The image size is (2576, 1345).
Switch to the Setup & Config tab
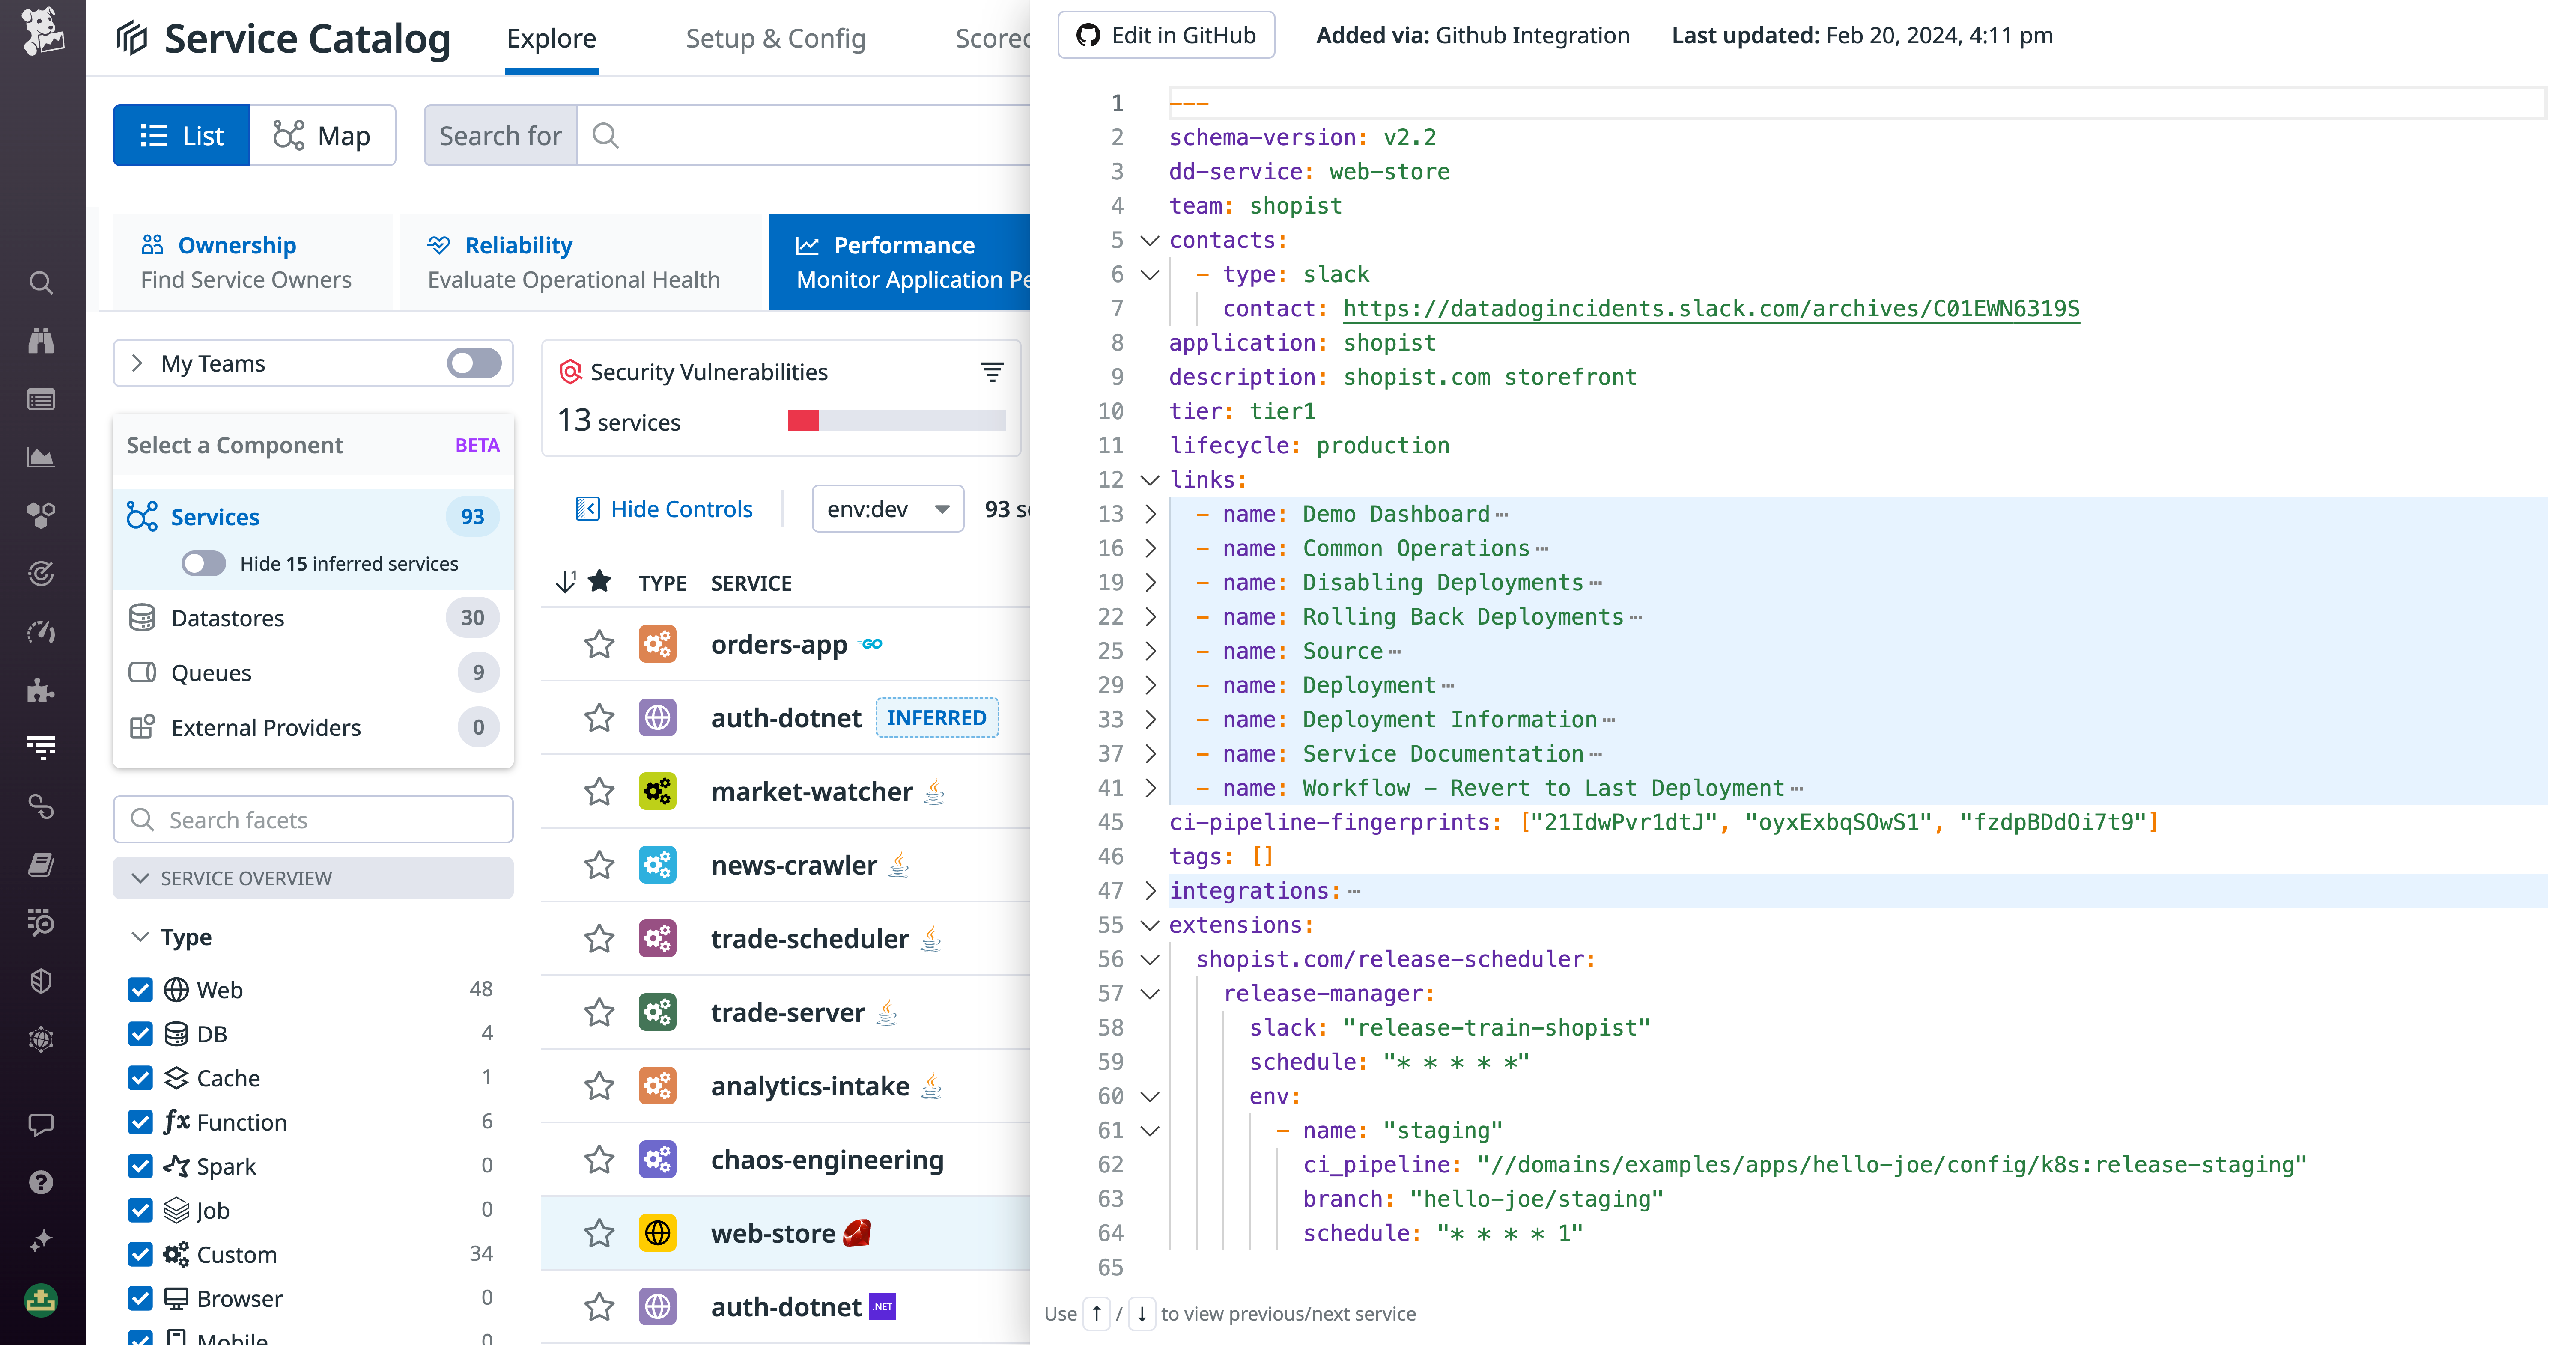pos(776,39)
